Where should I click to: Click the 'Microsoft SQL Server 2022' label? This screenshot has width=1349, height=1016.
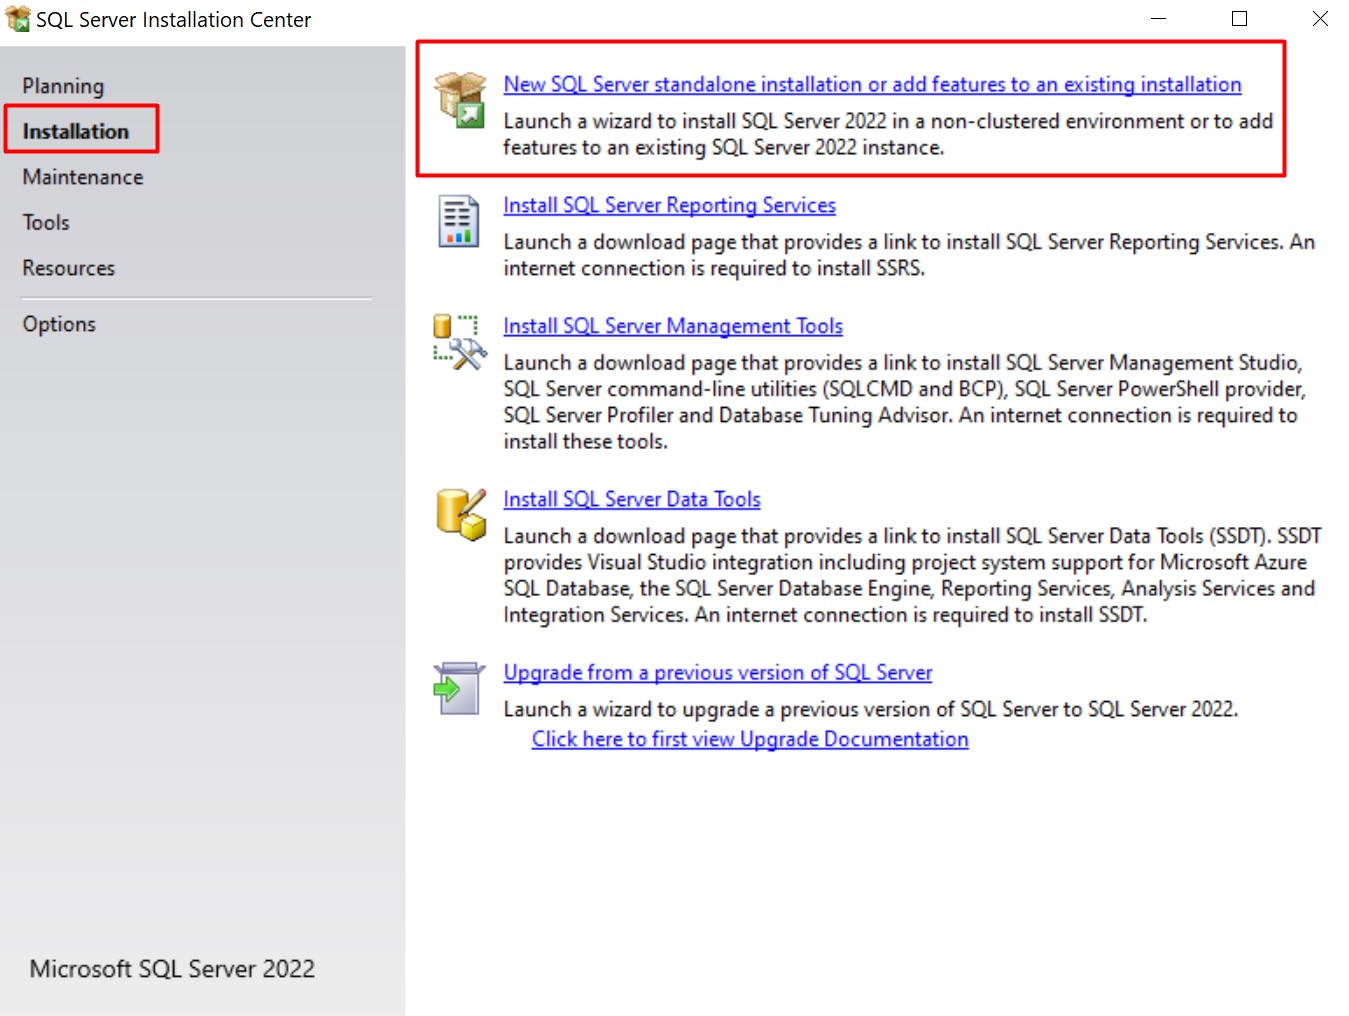click(172, 969)
